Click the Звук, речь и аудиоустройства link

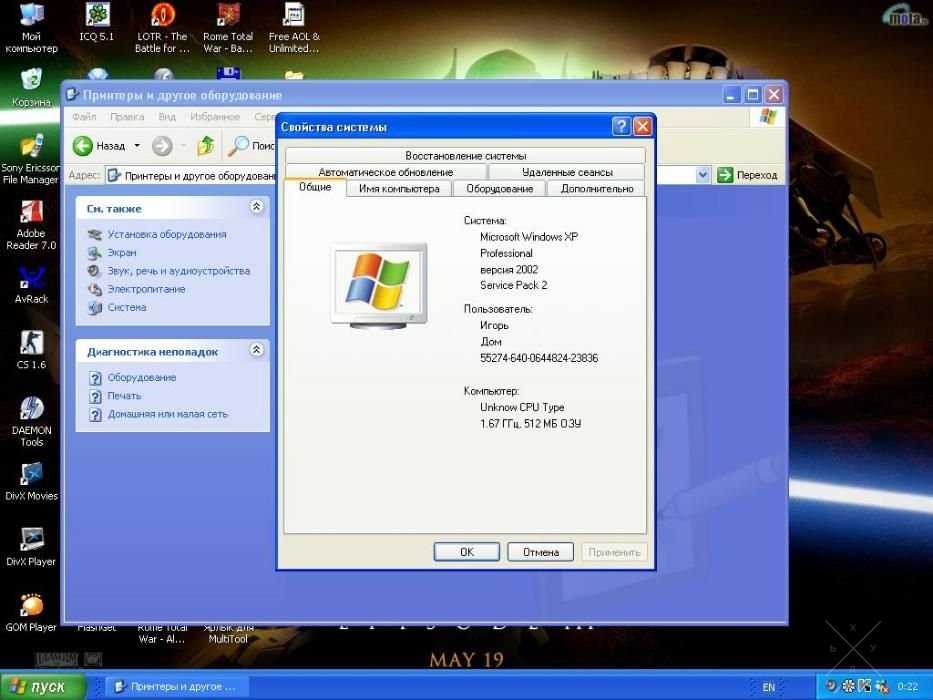pyautogui.click(x=179, y=271)
